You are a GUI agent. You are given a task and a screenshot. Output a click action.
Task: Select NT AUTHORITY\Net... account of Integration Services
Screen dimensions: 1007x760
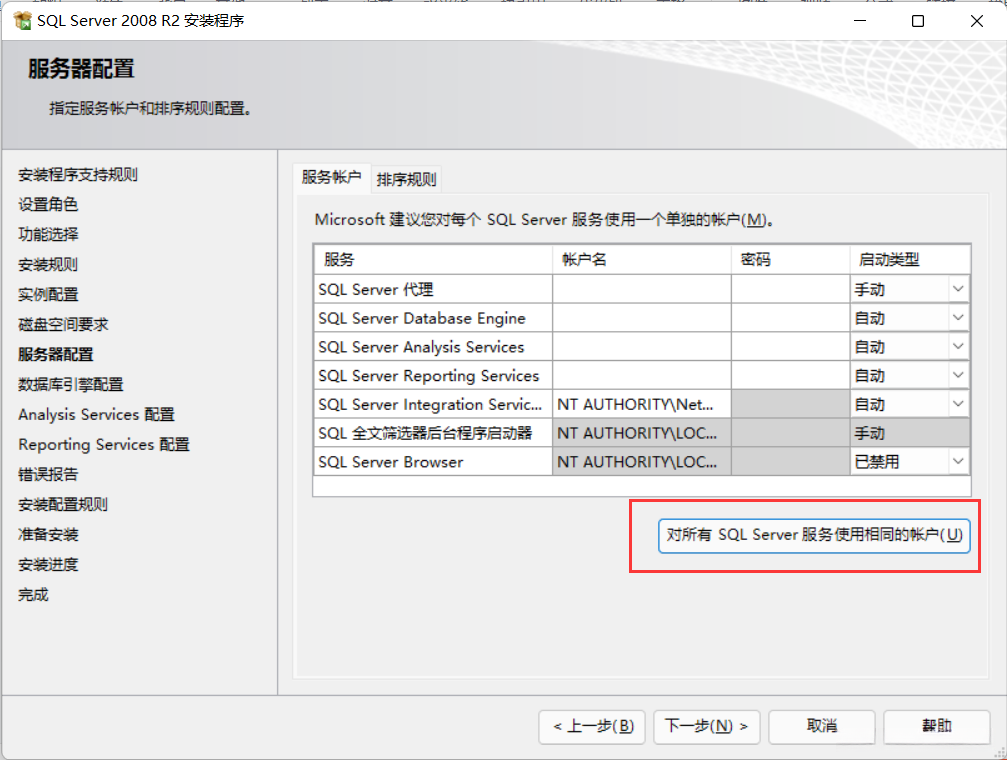[642, 404]
